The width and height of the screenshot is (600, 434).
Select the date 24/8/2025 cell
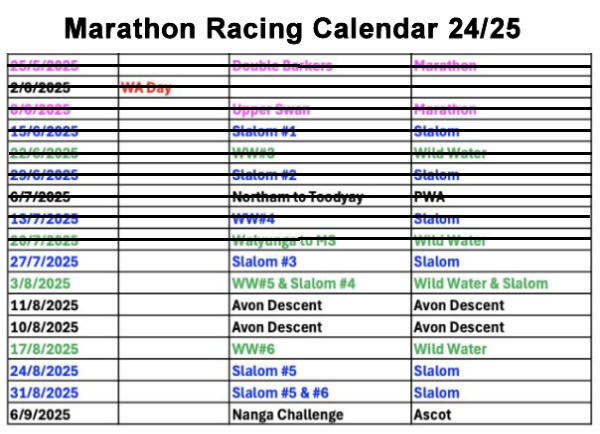[45, 371]
